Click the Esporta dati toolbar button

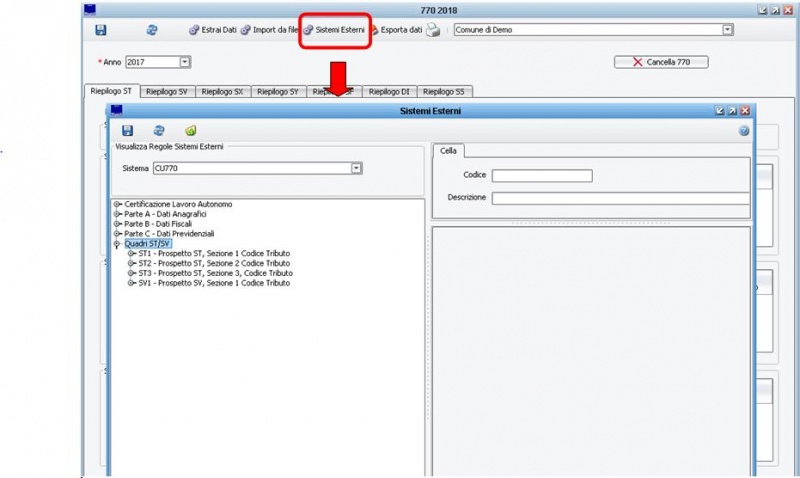(x=396, y=30)
